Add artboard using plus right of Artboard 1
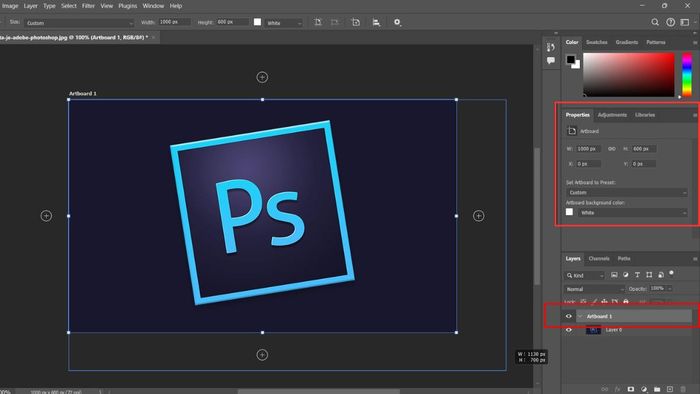The height and width of the screenshot is (394, 700). point(479,216)
